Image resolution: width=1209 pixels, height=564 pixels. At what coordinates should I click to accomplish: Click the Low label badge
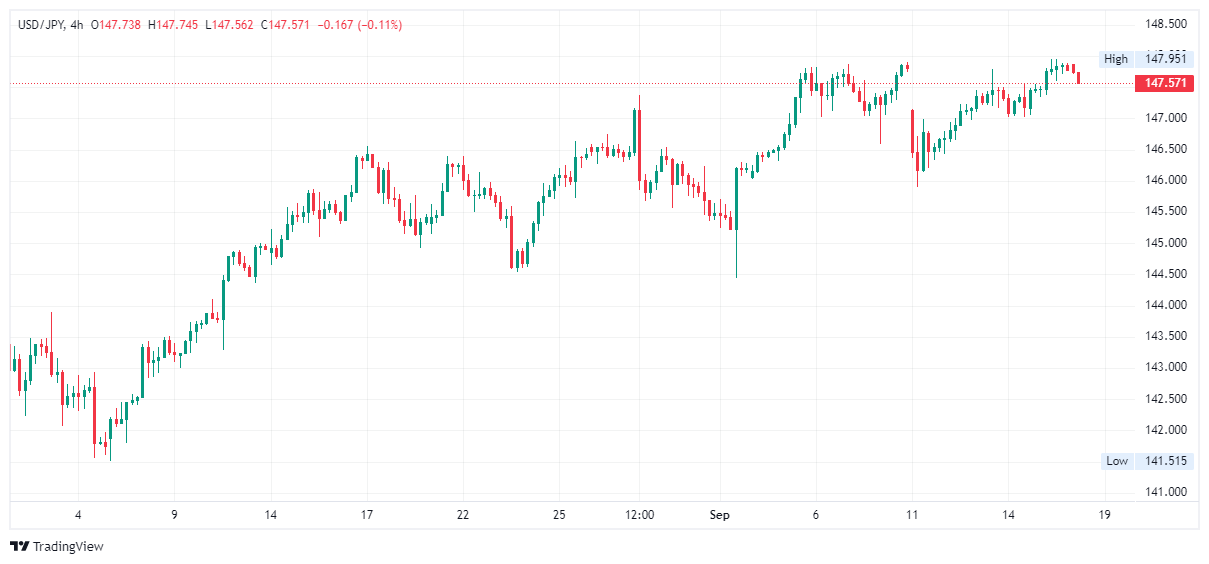(x=1117, y=461)
